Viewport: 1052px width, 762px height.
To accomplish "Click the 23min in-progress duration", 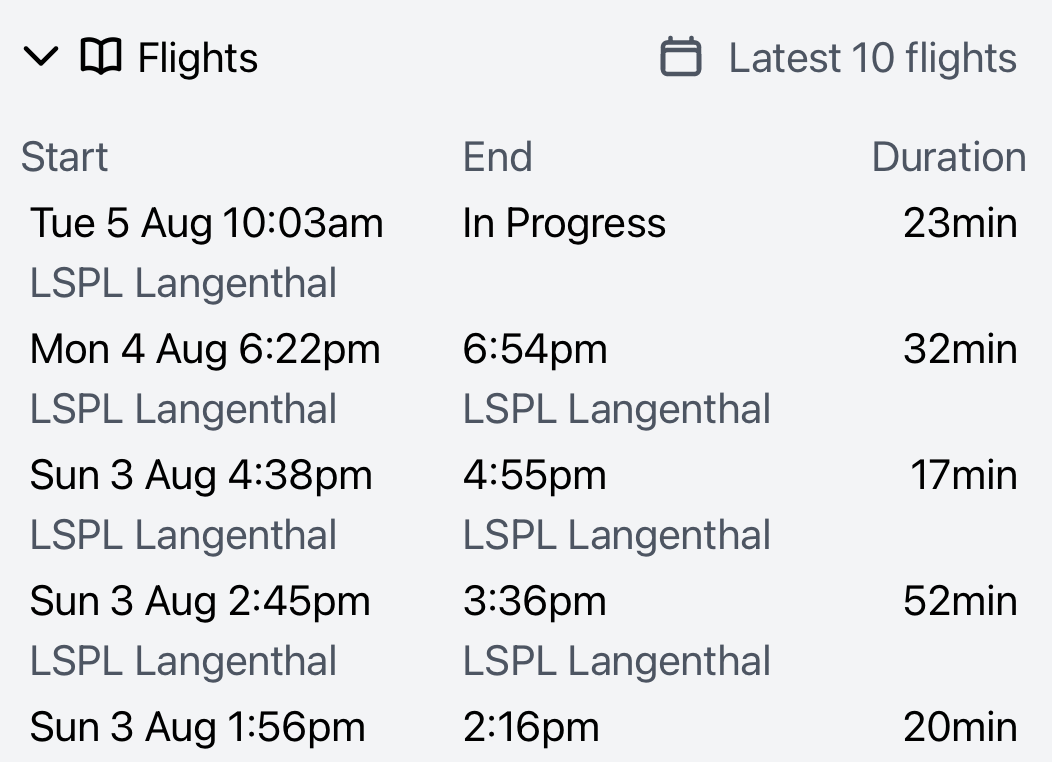I will (x=960, y=223).
